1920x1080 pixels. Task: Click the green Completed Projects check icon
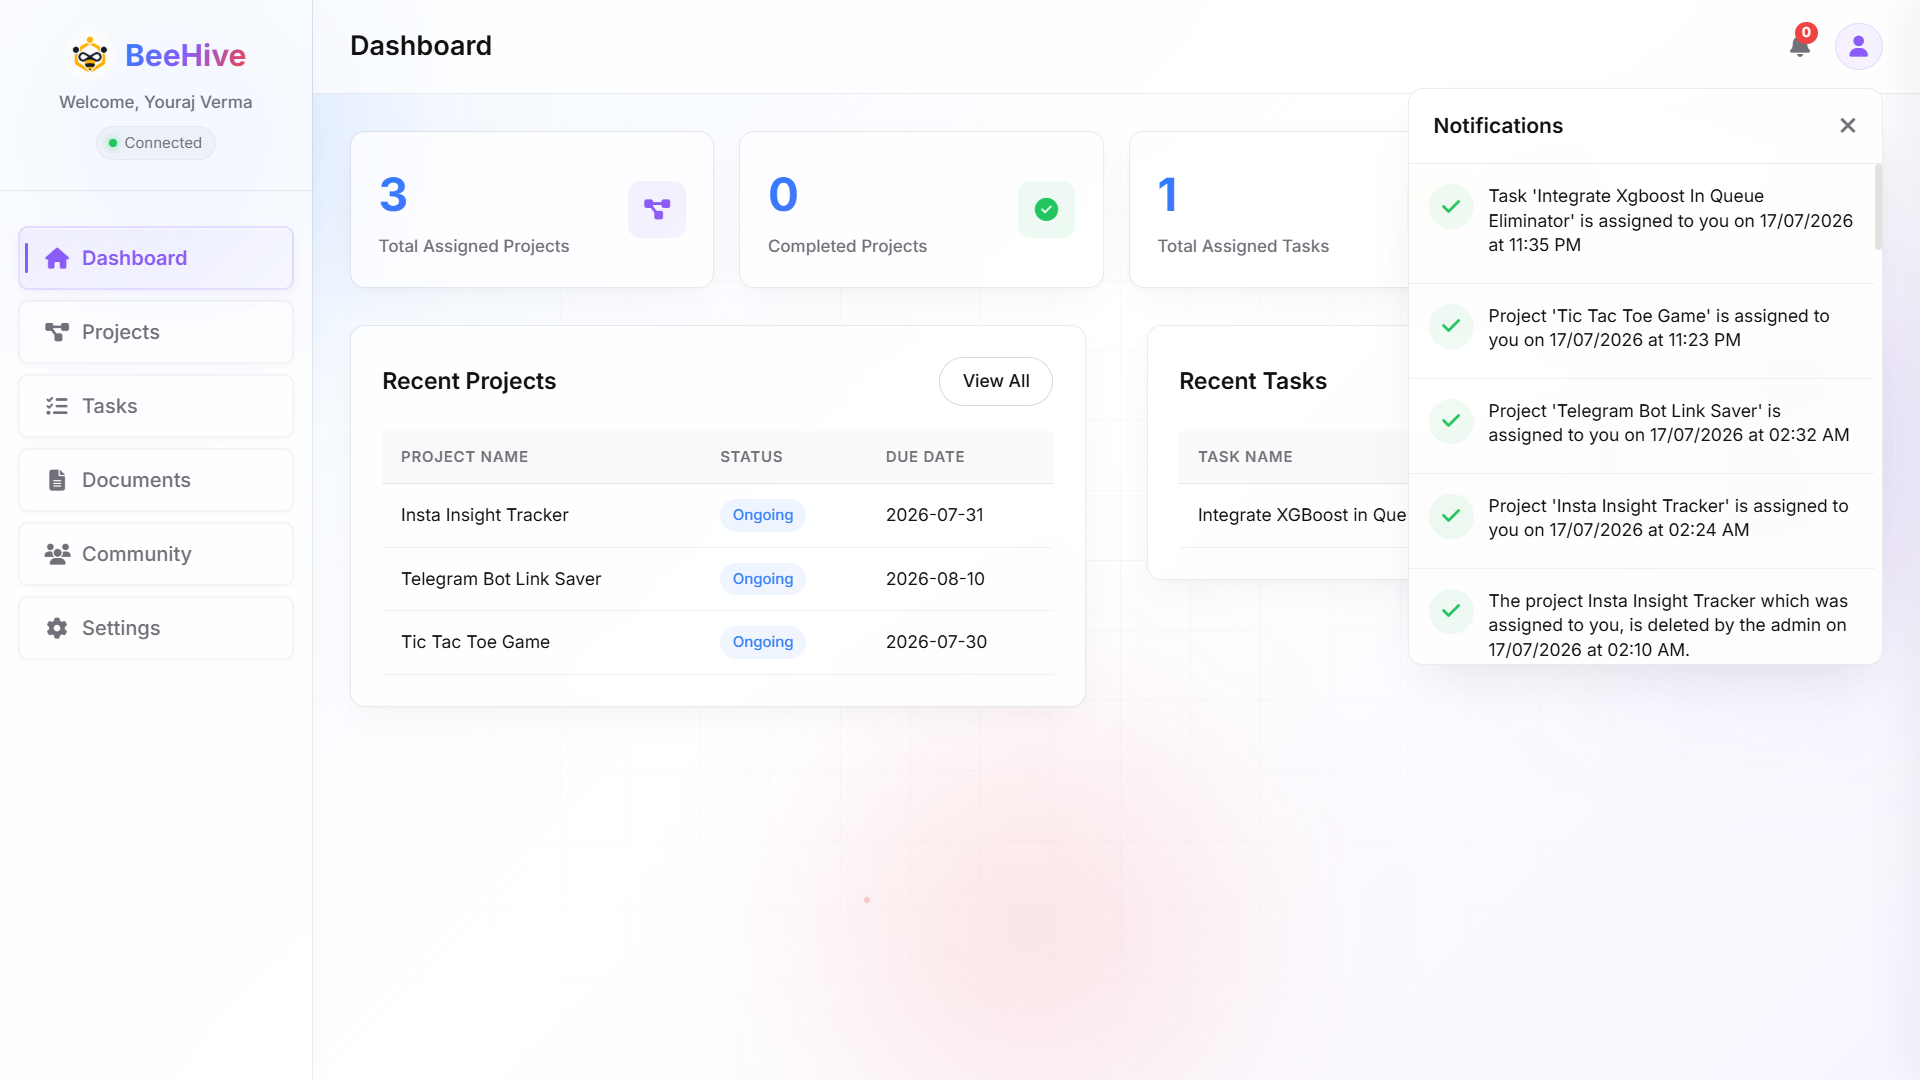(1046, 209)
